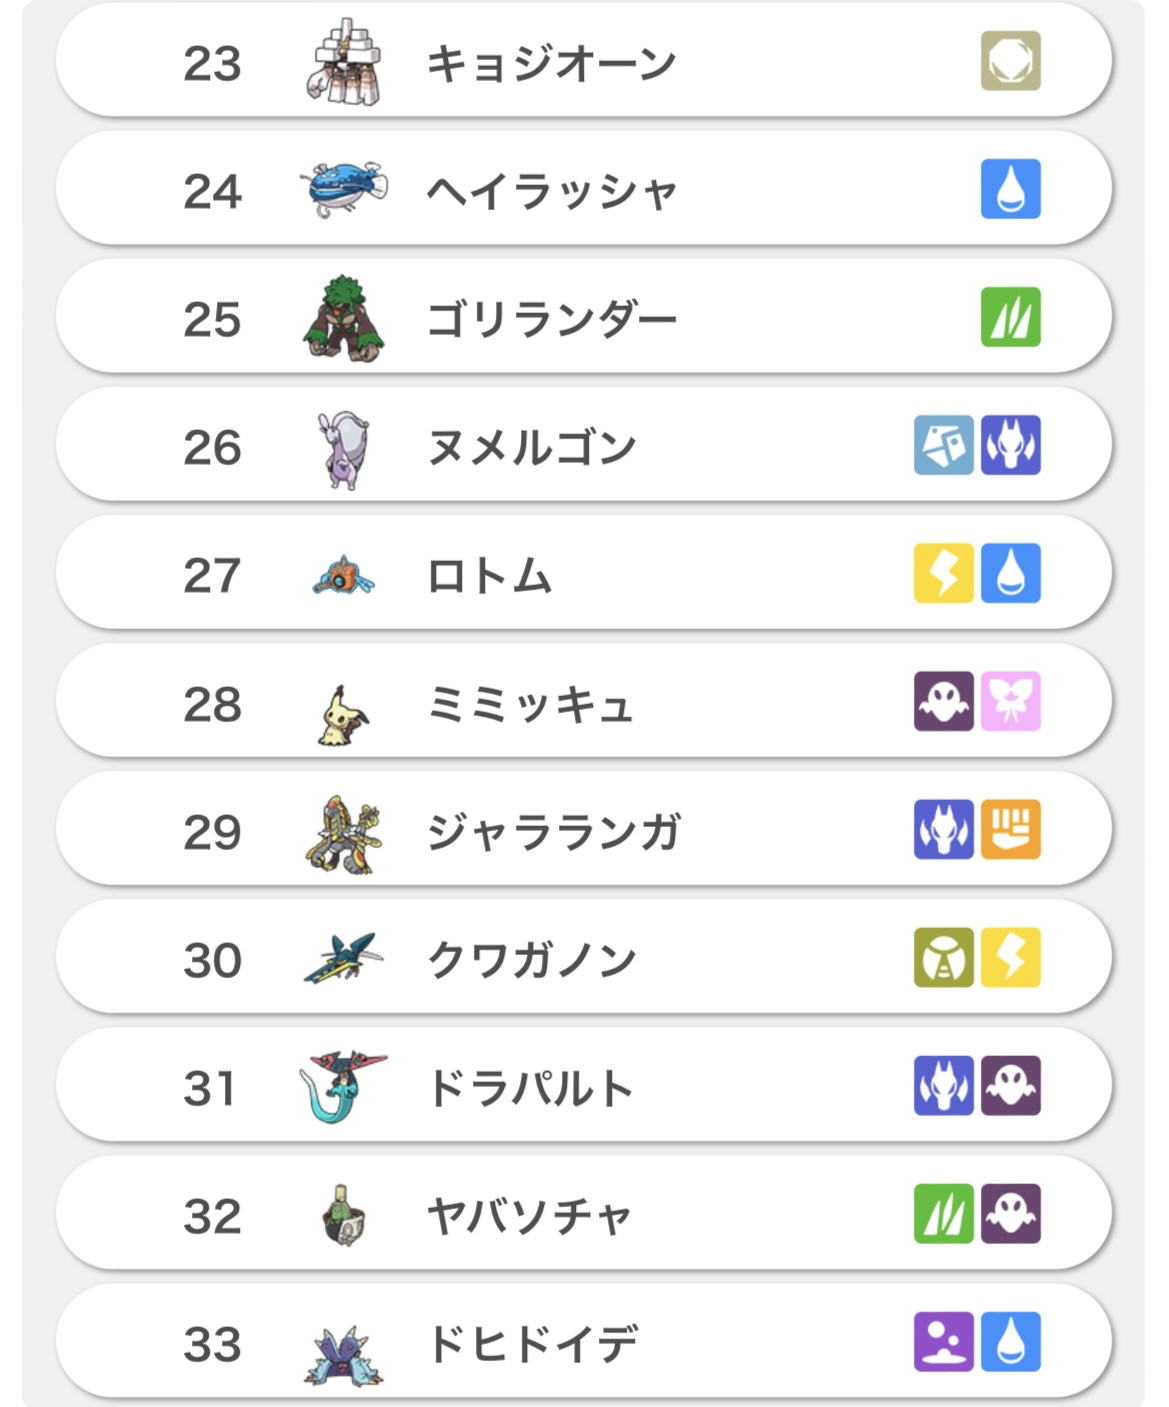Image resolution: width=1169 pixels, height=1407 pixels.
Task: Click rank number 30 on クワガノン row
Action: [212, 960]
